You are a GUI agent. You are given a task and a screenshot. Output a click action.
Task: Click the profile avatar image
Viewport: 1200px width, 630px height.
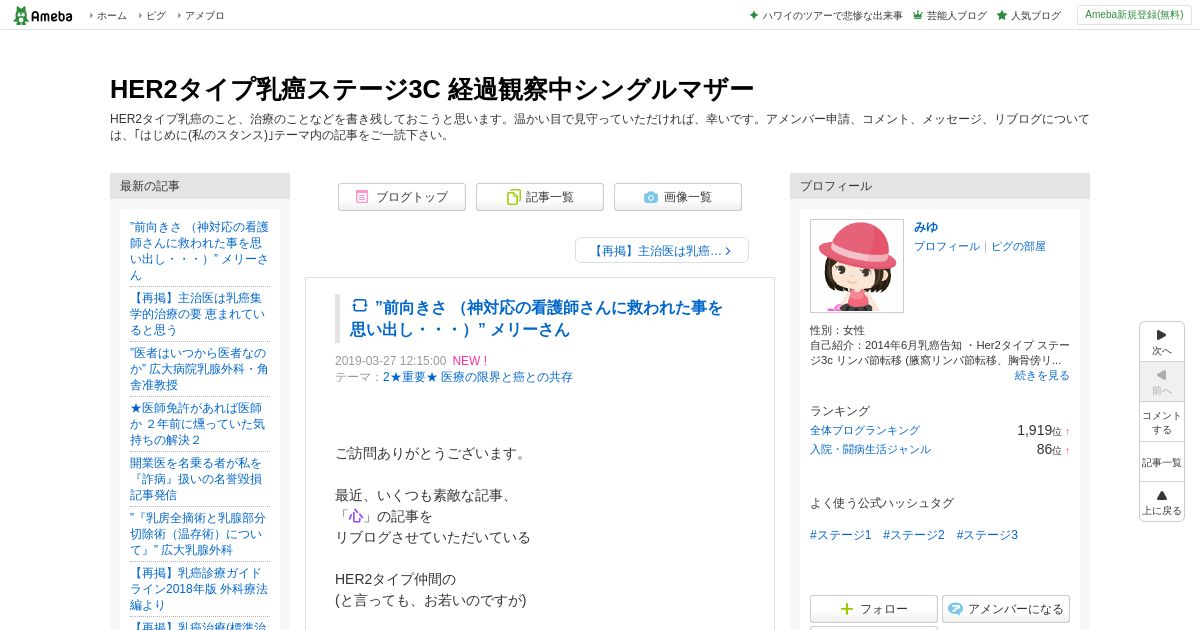[x=857, y=266]
